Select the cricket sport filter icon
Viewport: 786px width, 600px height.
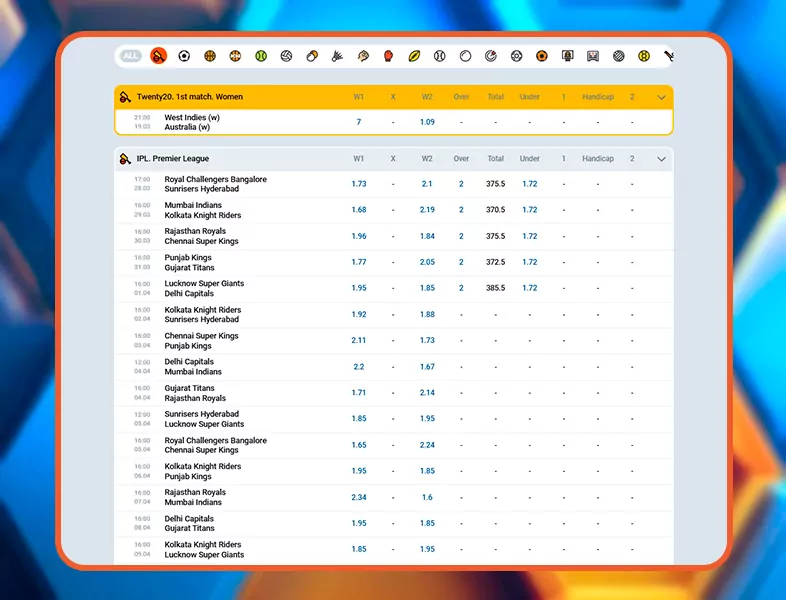[158, 56]
